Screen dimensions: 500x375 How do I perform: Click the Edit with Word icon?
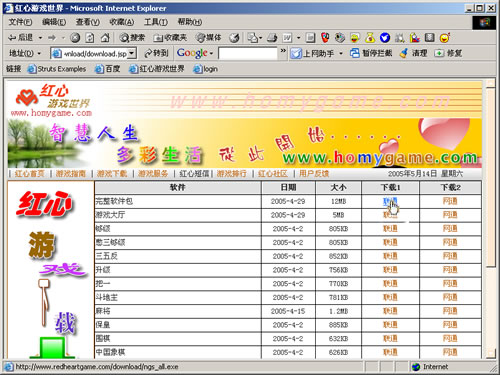point(287,38)
